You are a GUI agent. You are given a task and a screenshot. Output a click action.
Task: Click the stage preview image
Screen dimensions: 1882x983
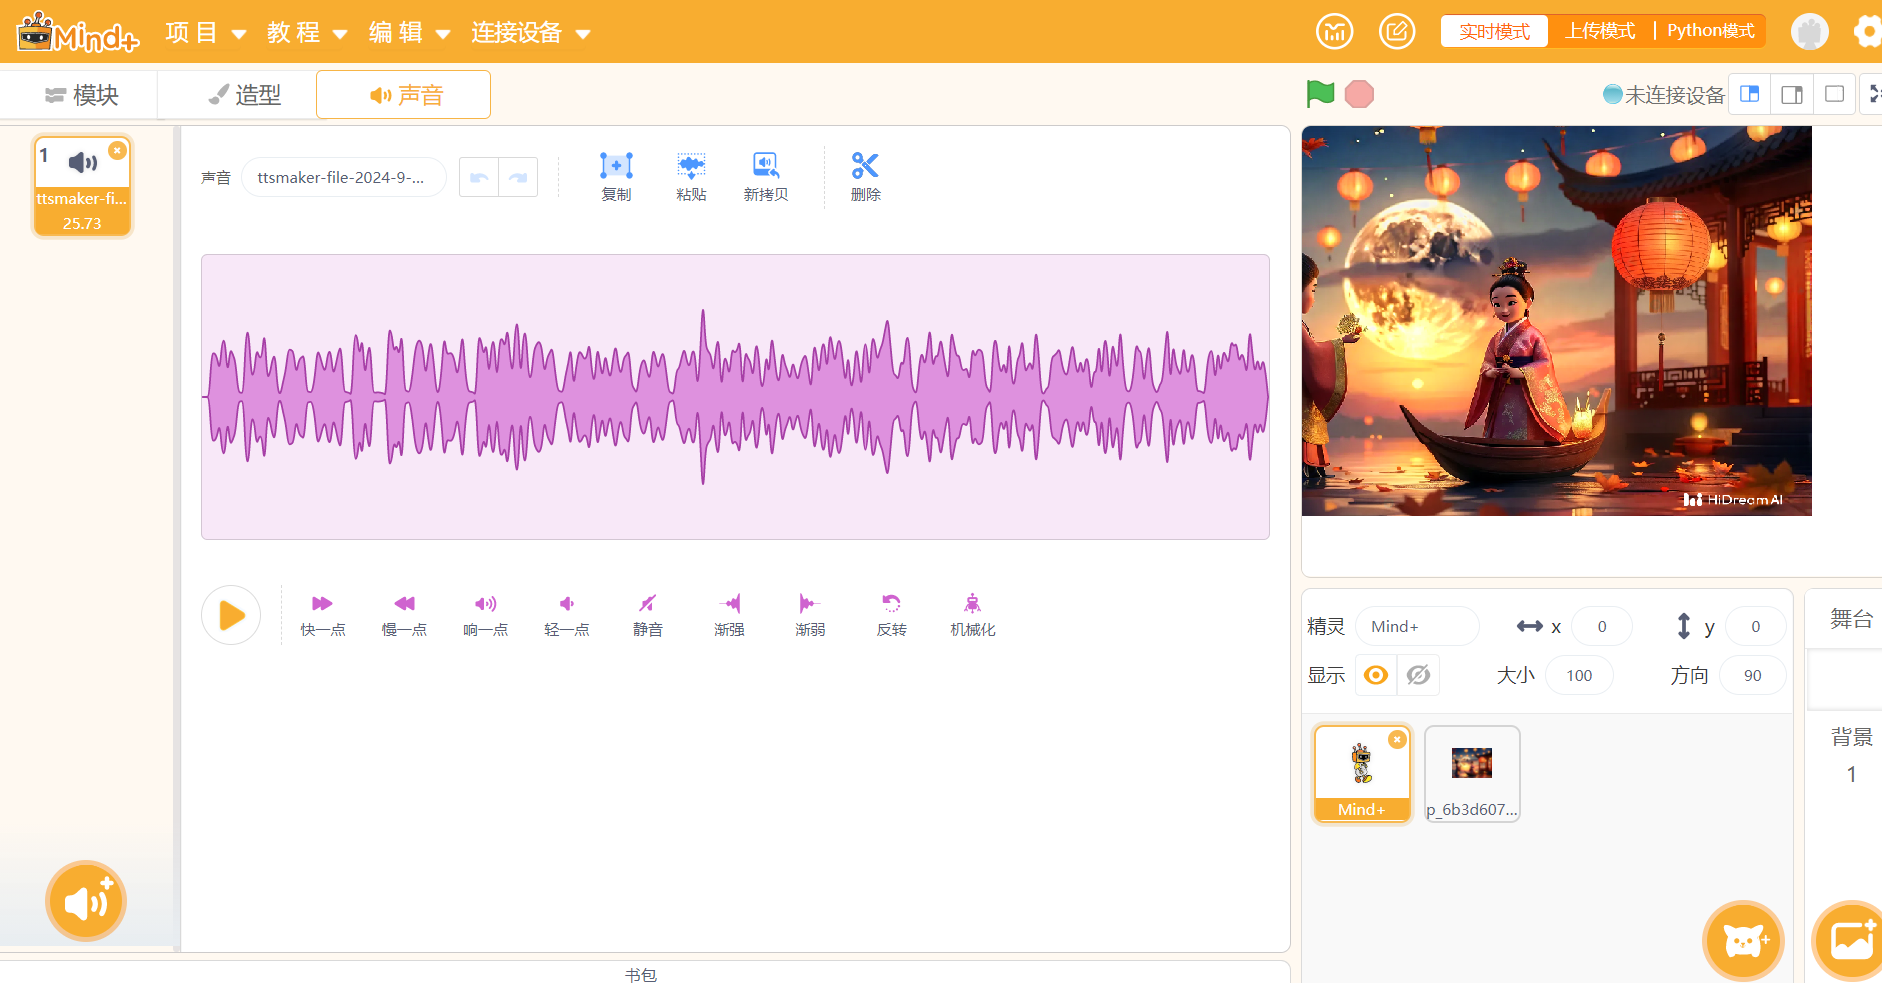[1556, 321]
